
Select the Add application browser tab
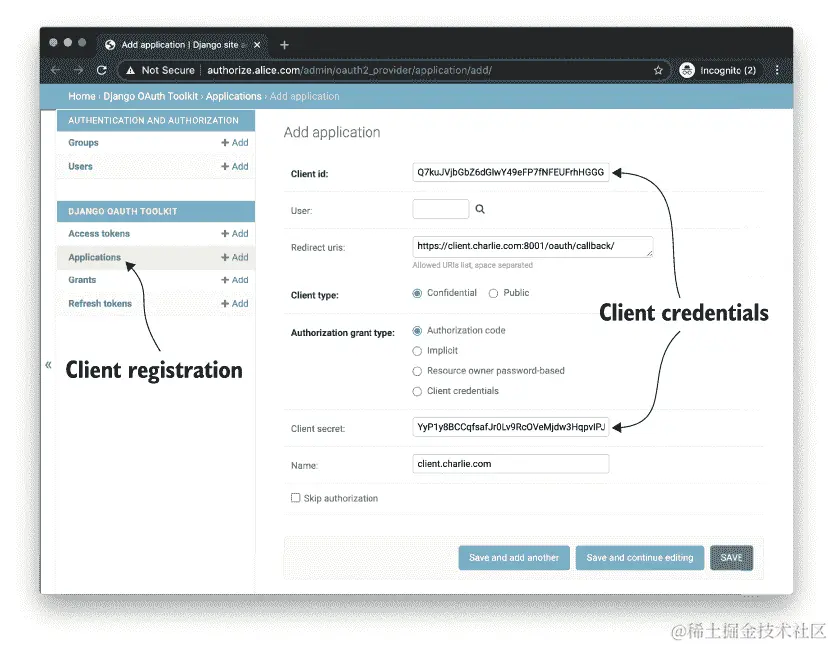pos(182,45)
